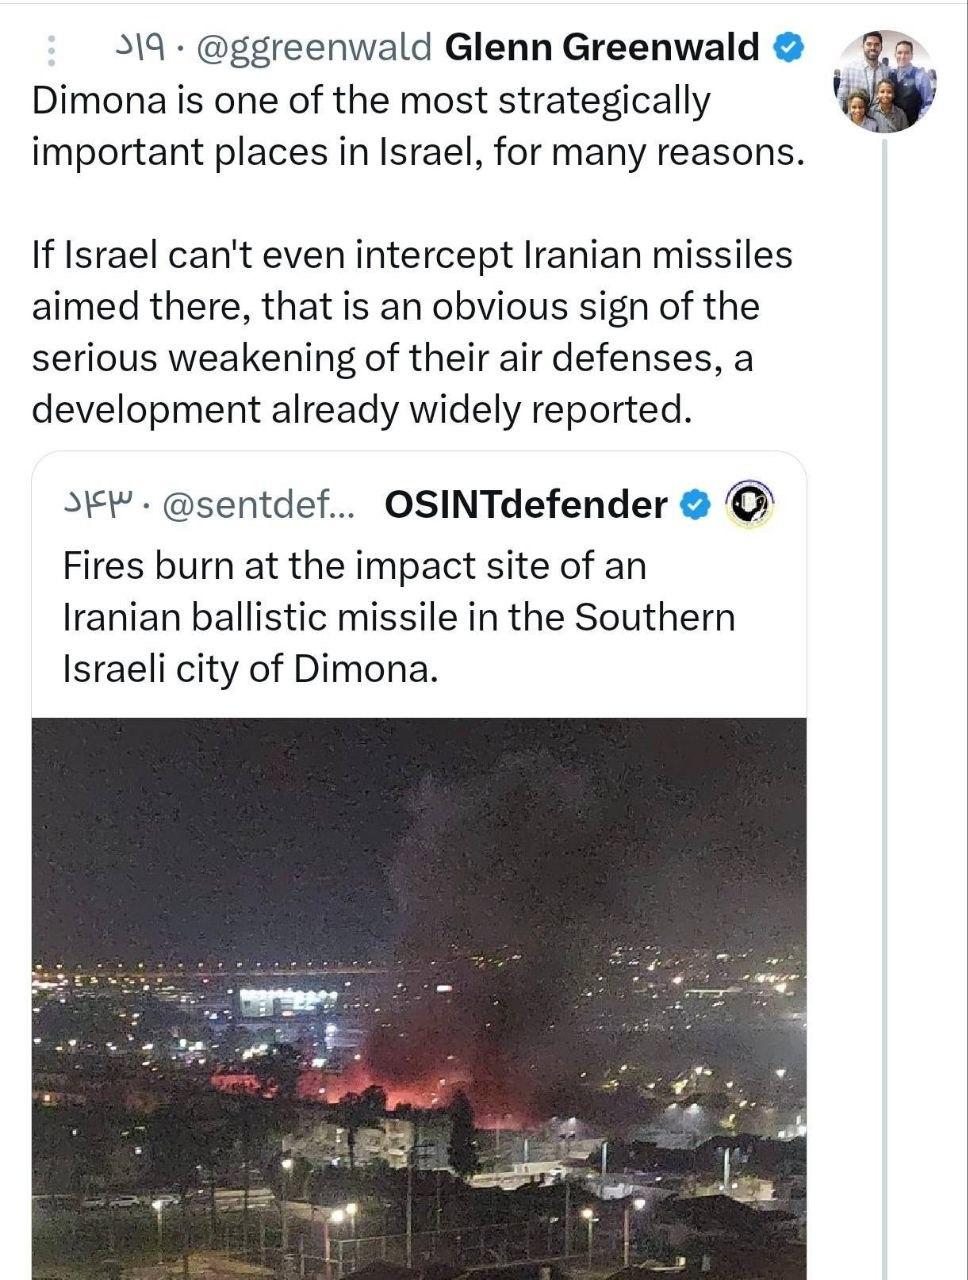Image resolution: width=968 pixels, height=1280 pixels.
Task: Open OSINTdefender's round profile avatar
Action: (x=748, y=505)
